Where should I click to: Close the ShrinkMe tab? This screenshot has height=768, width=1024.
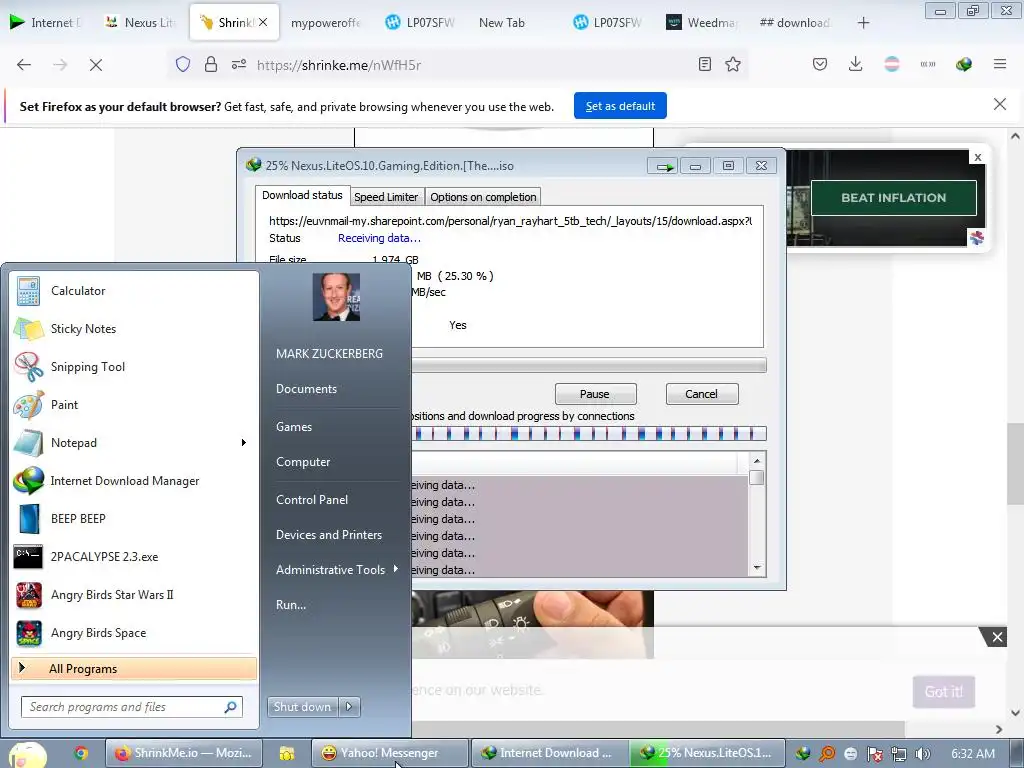pyautogui.click(x=263, y=22)
